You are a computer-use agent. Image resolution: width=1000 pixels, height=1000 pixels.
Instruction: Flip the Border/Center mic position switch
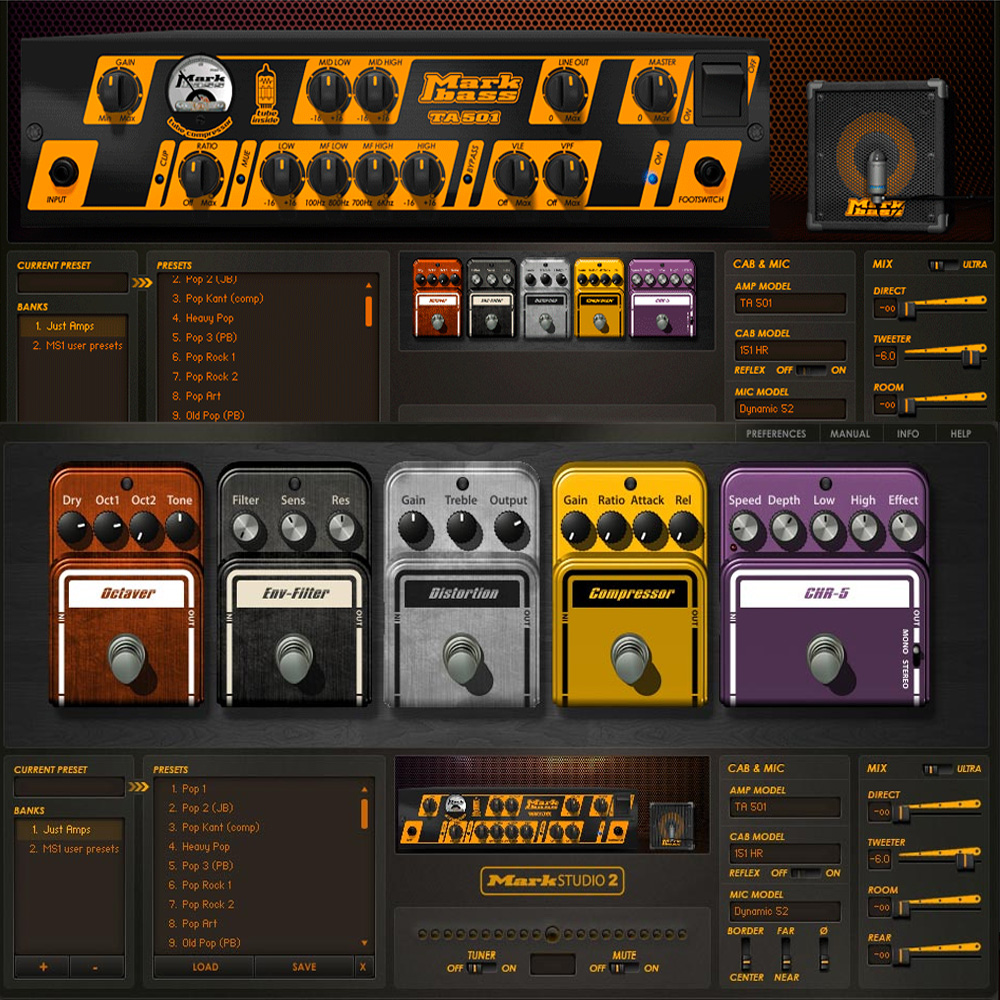coord(745,954)
